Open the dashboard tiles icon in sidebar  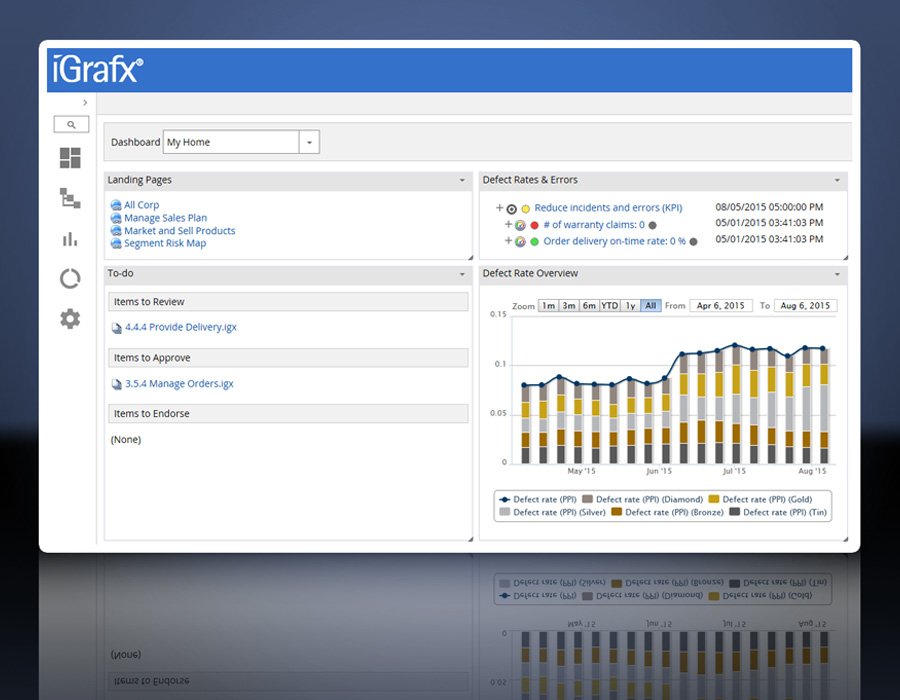tap(70, 158)
